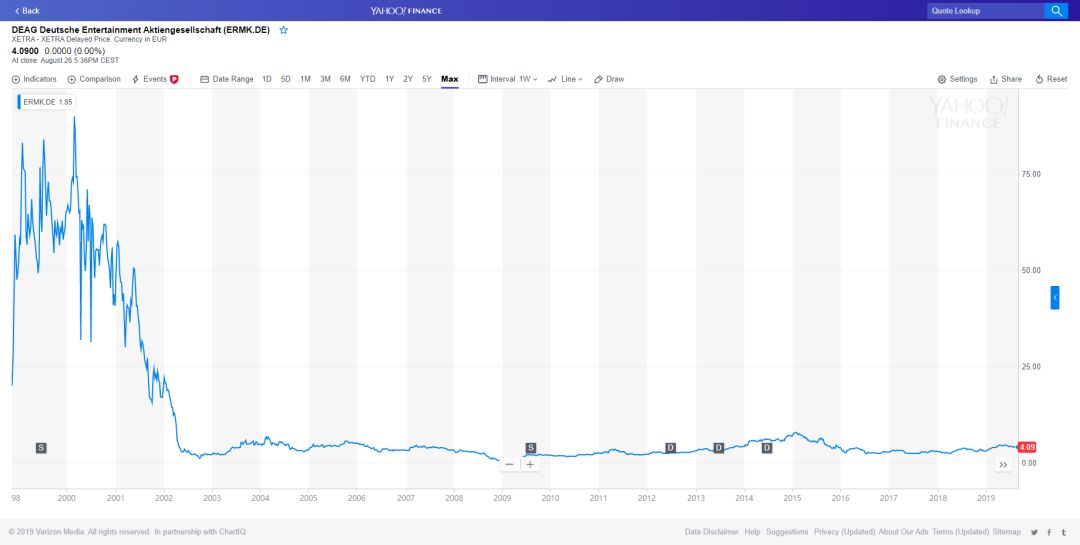Toggle the Events option
The width and height of the screenshot is (1080, 545).
tap(155, 79)
